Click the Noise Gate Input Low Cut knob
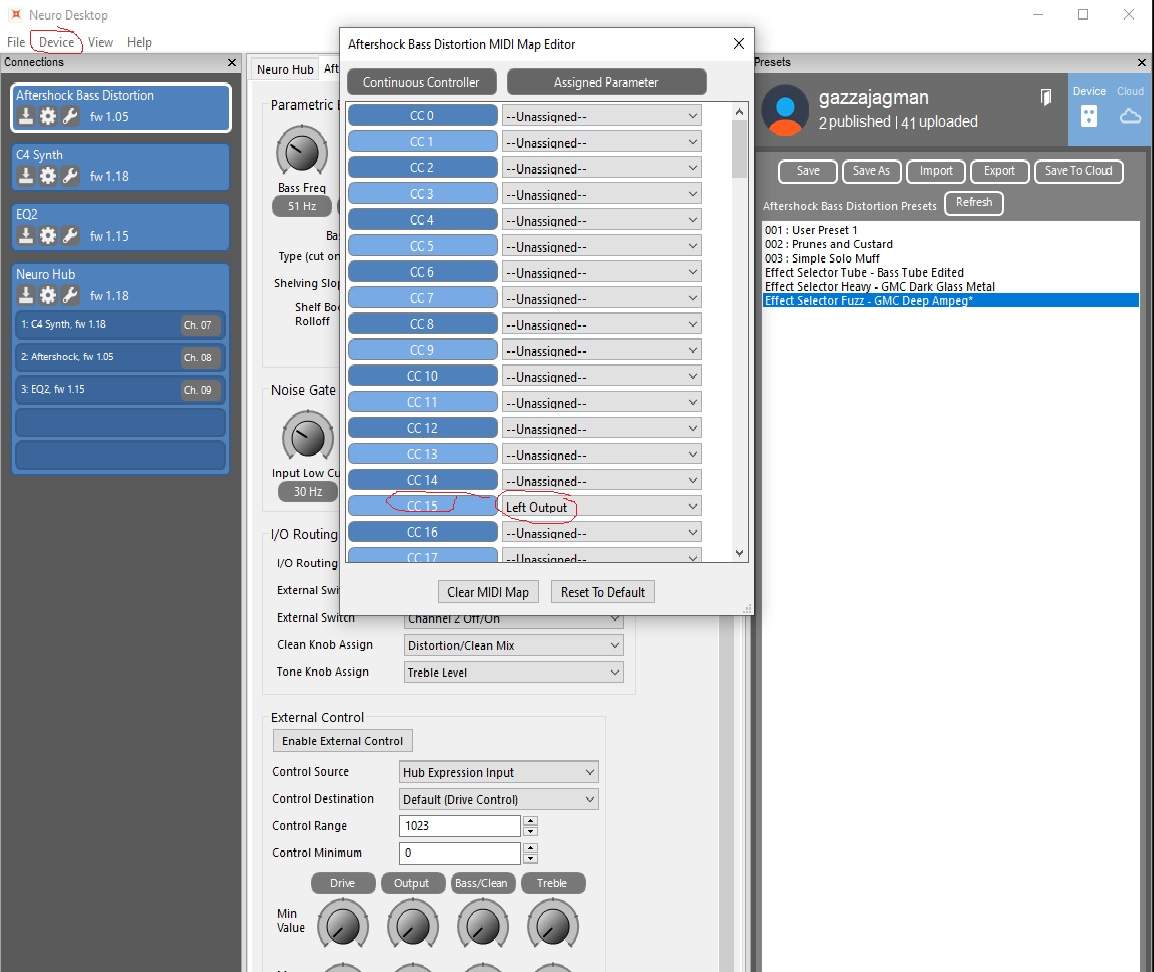 pyautogui.click(x=308, y=438)
